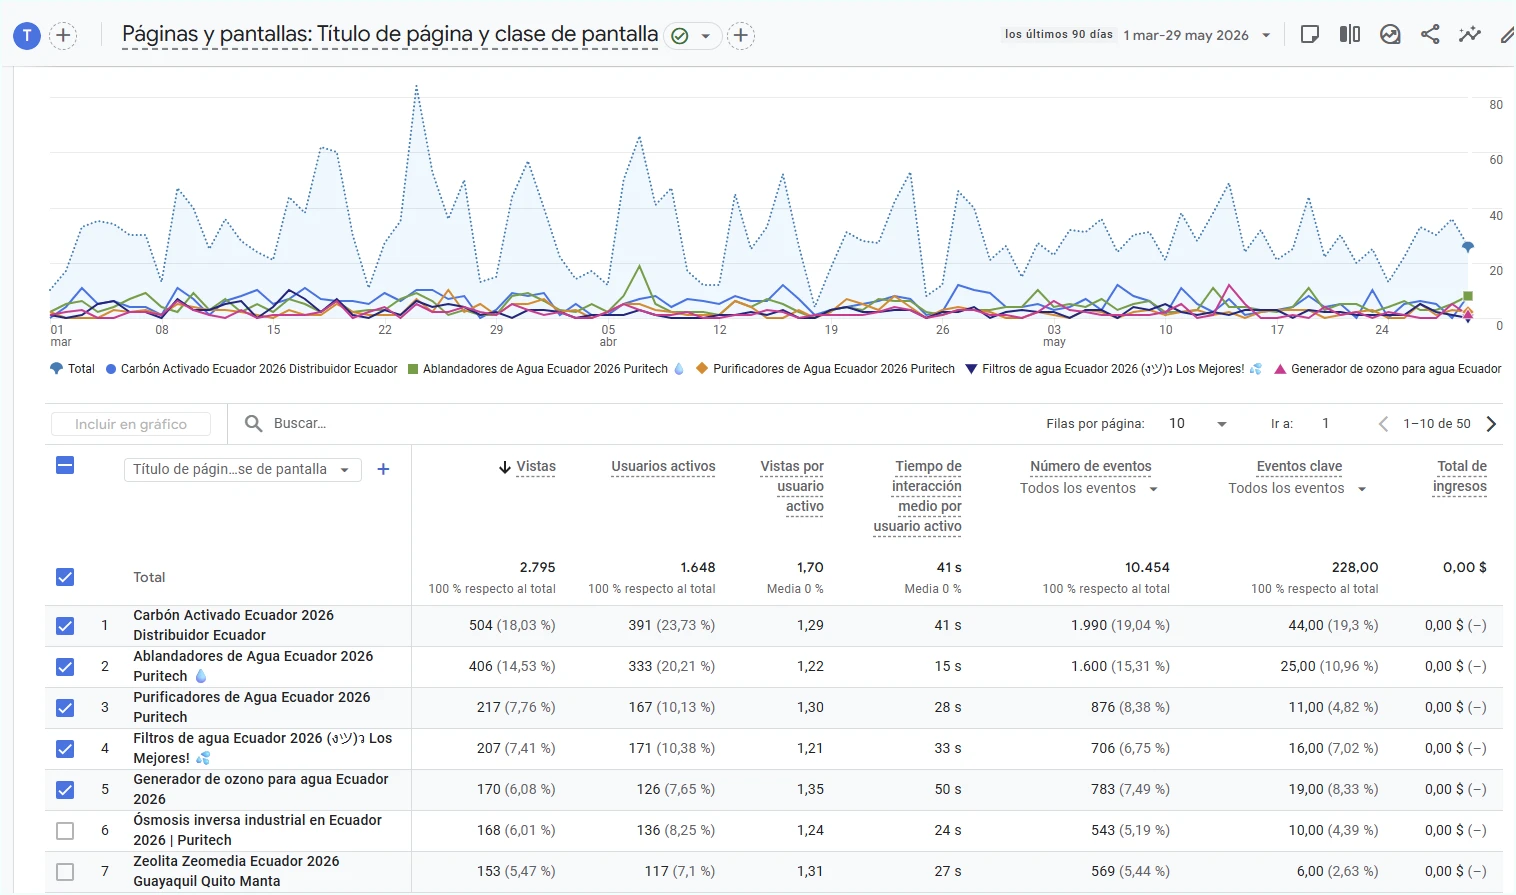This screenshot has height=895, width=1516.
Task: Check the Zeolita Zeomedia Ecuador row checkbox
Action: 65,872
